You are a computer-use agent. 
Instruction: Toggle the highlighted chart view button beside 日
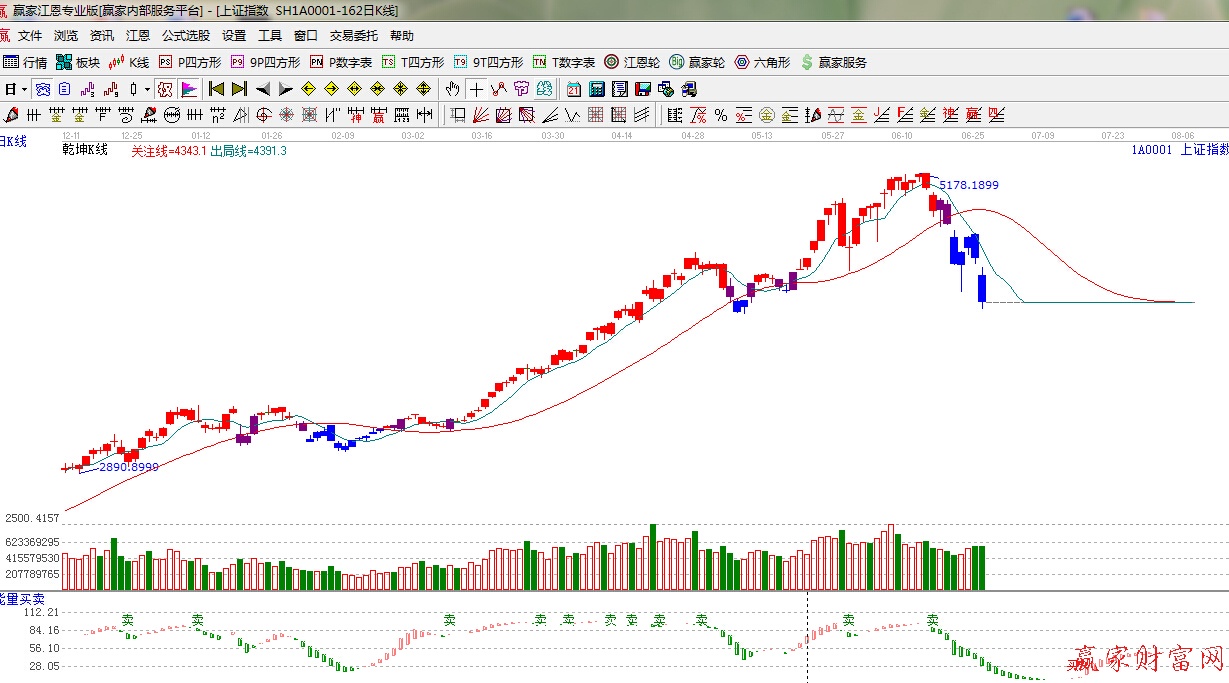[x=43, y=89]
